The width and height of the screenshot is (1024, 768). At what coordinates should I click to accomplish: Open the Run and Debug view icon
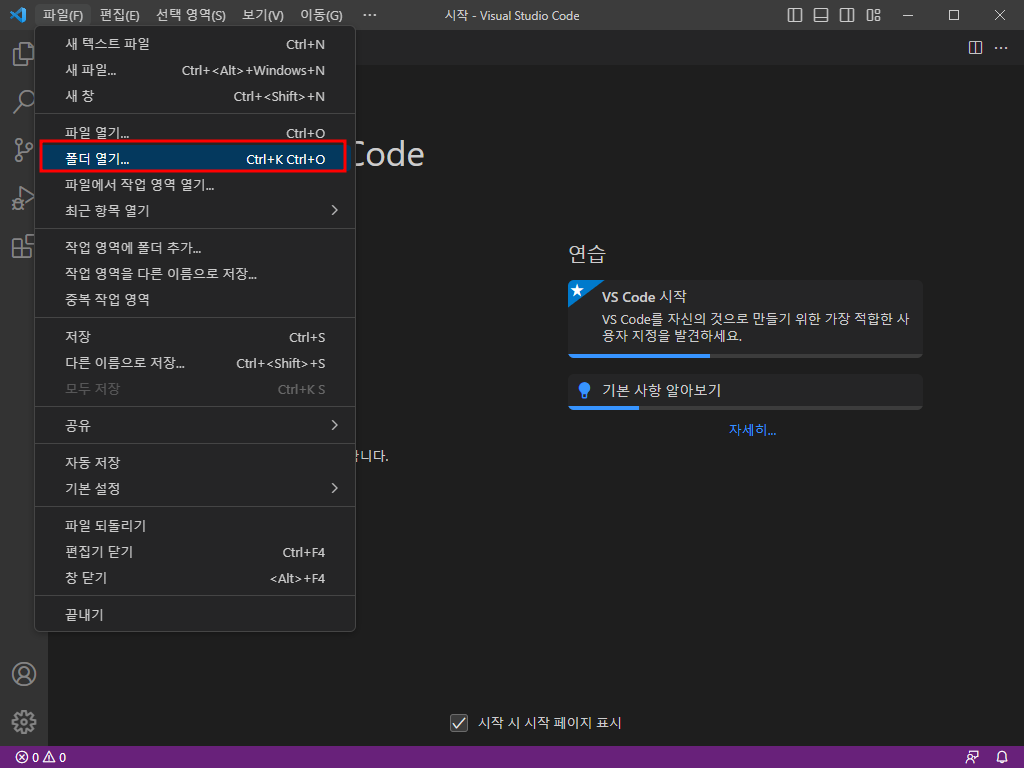[x=24, y=198]
